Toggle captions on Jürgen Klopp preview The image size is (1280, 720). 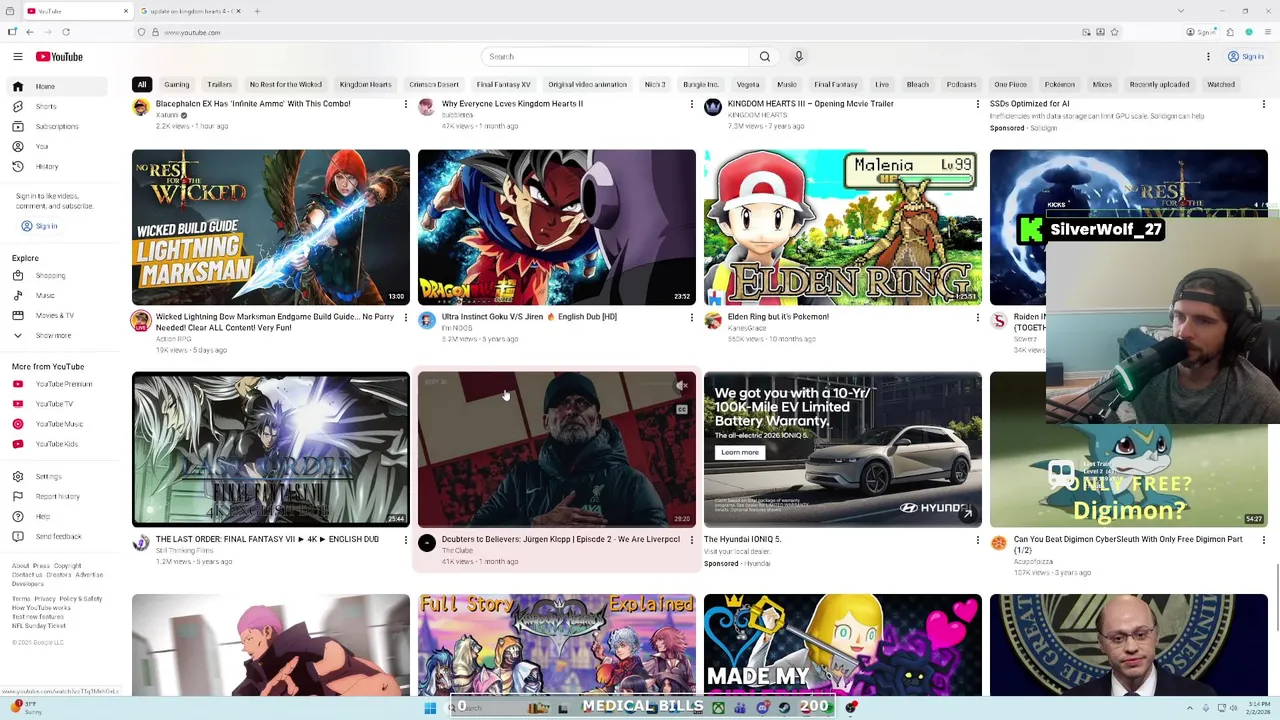click(x=682, y=409)
